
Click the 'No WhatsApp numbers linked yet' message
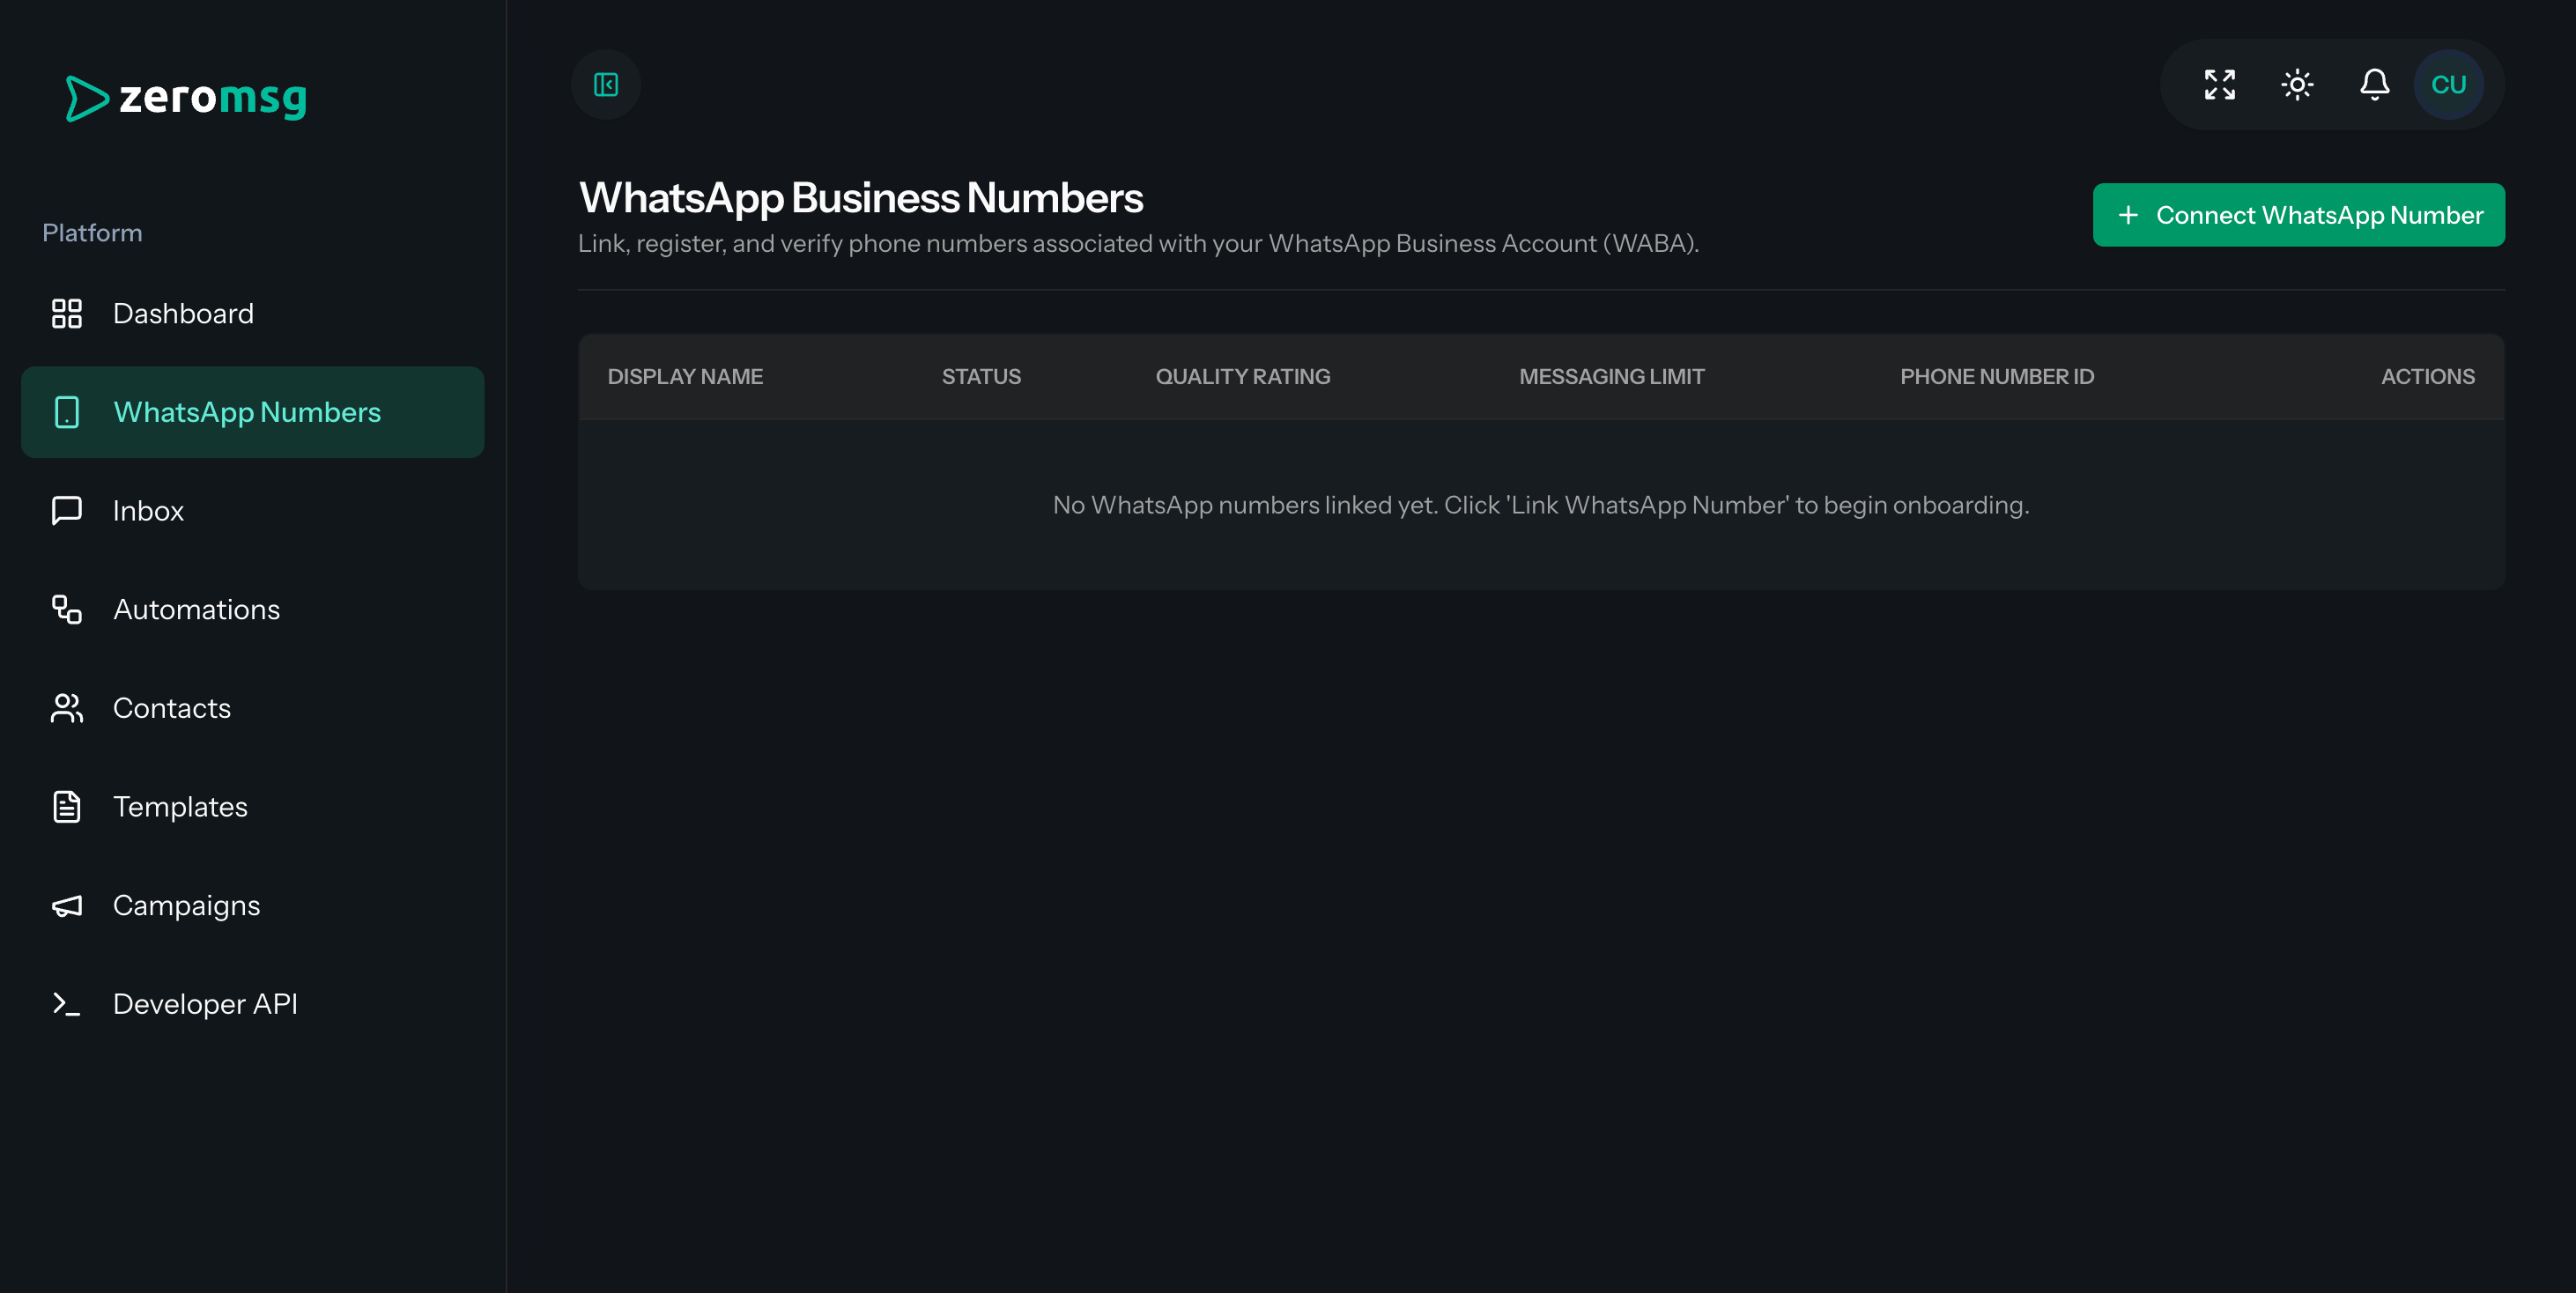pos(1541,505)
